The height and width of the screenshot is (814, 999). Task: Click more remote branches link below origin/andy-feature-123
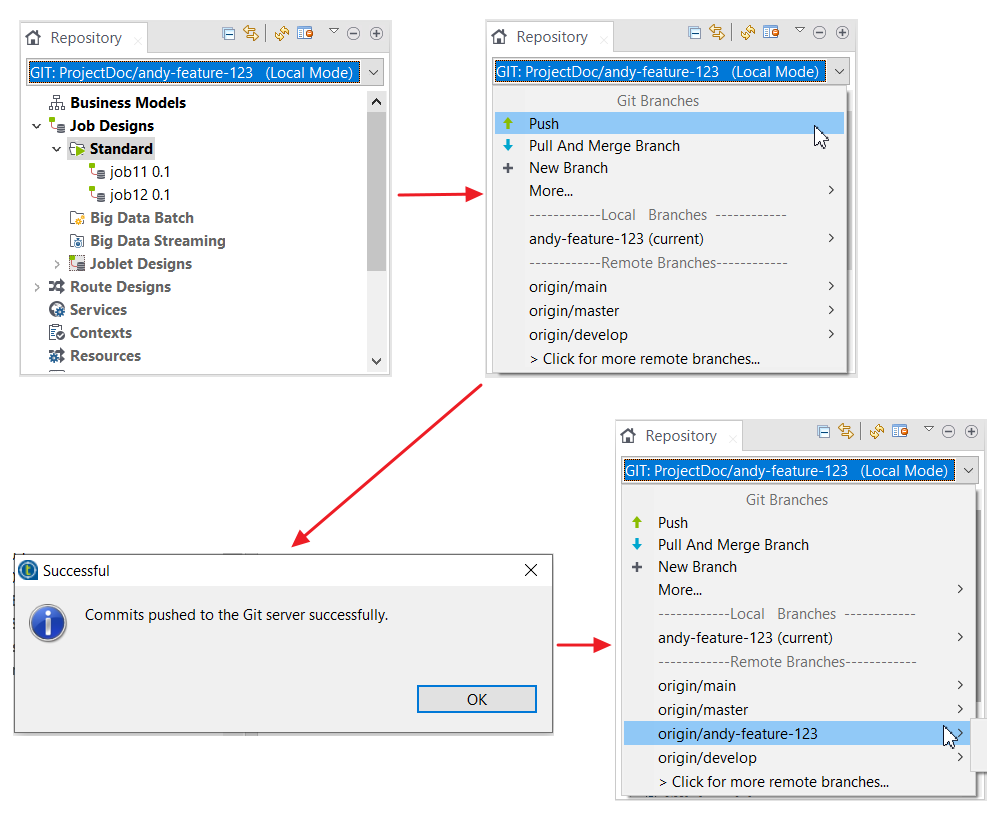pyautogui.click(x=774, y=782)
